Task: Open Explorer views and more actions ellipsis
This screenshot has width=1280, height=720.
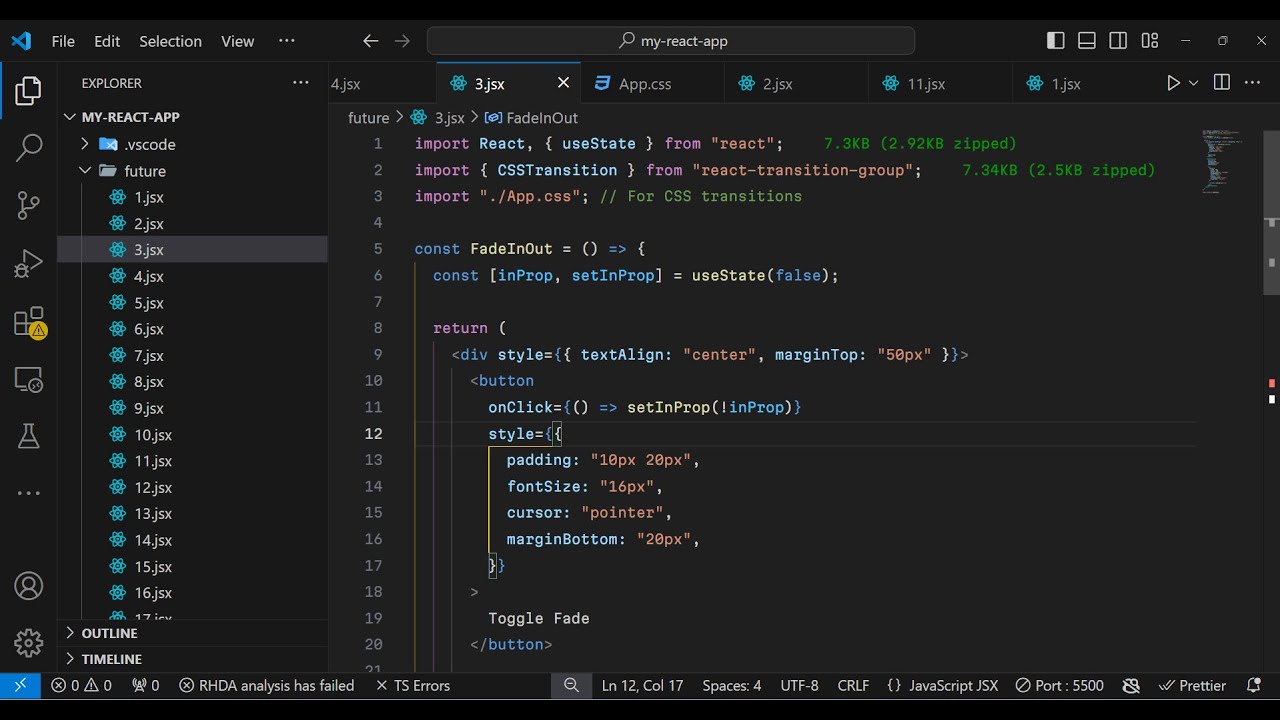Action: pyautogui.click(x=301, y=83)
